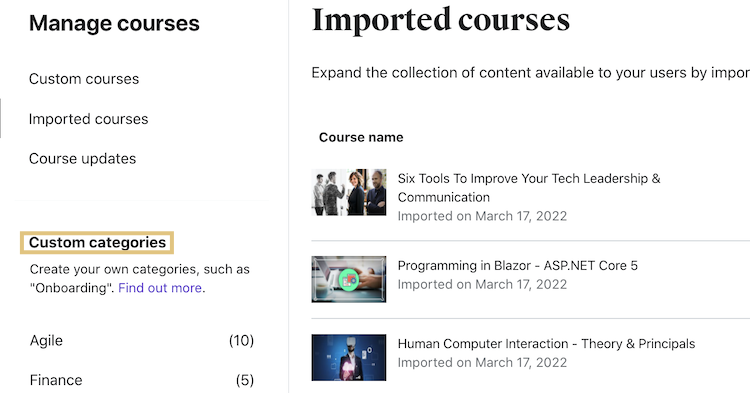Click the Blazor import date text
The image size is (750, 393).
tap(482, 284)
